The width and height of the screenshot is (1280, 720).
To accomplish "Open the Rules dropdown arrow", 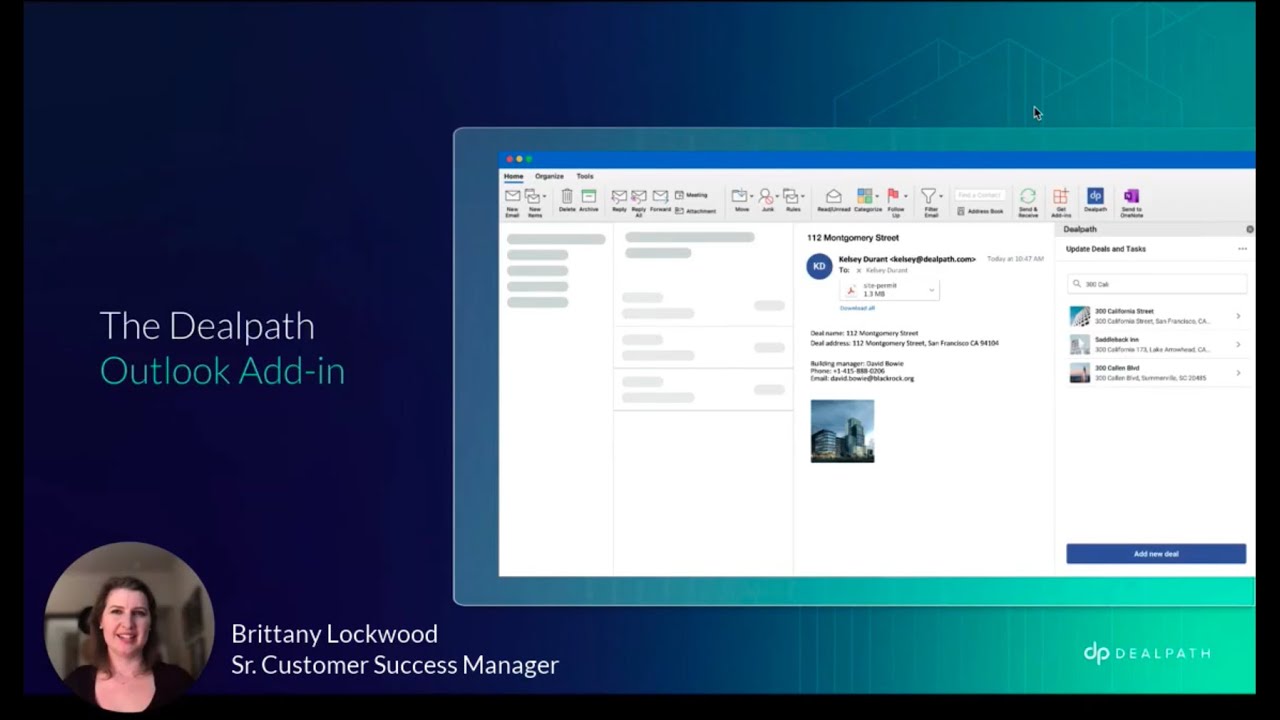I will (801, 196).
